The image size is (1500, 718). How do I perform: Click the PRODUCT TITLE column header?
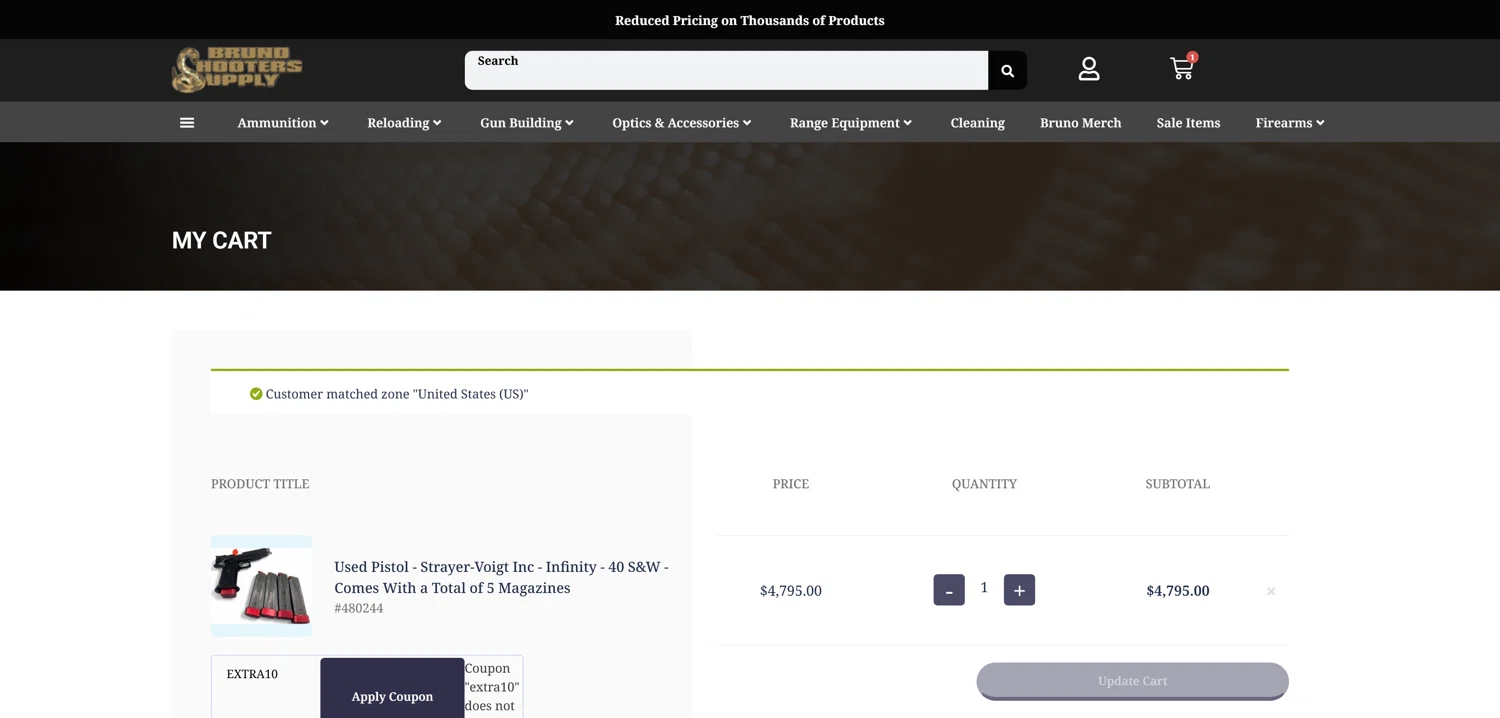260,484
